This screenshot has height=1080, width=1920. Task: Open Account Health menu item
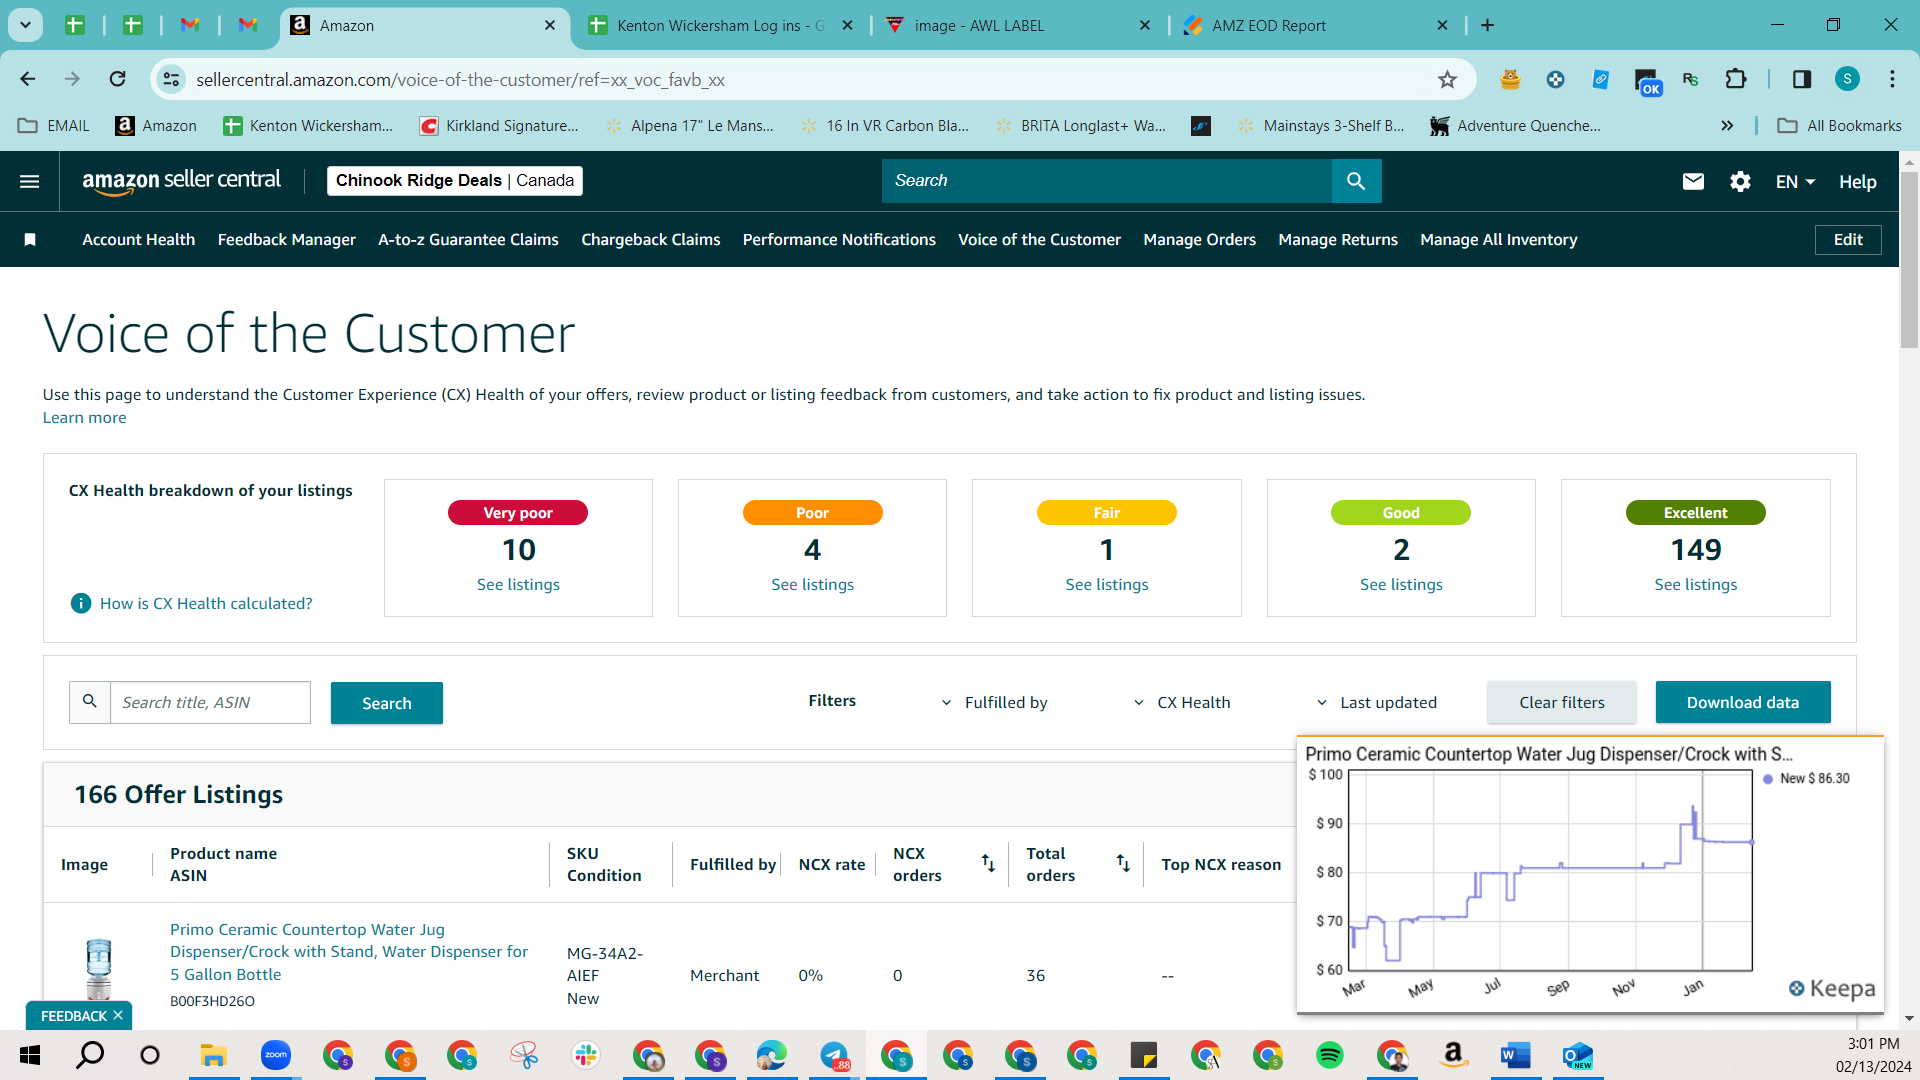pyautogui.click(x=139, y=240)
